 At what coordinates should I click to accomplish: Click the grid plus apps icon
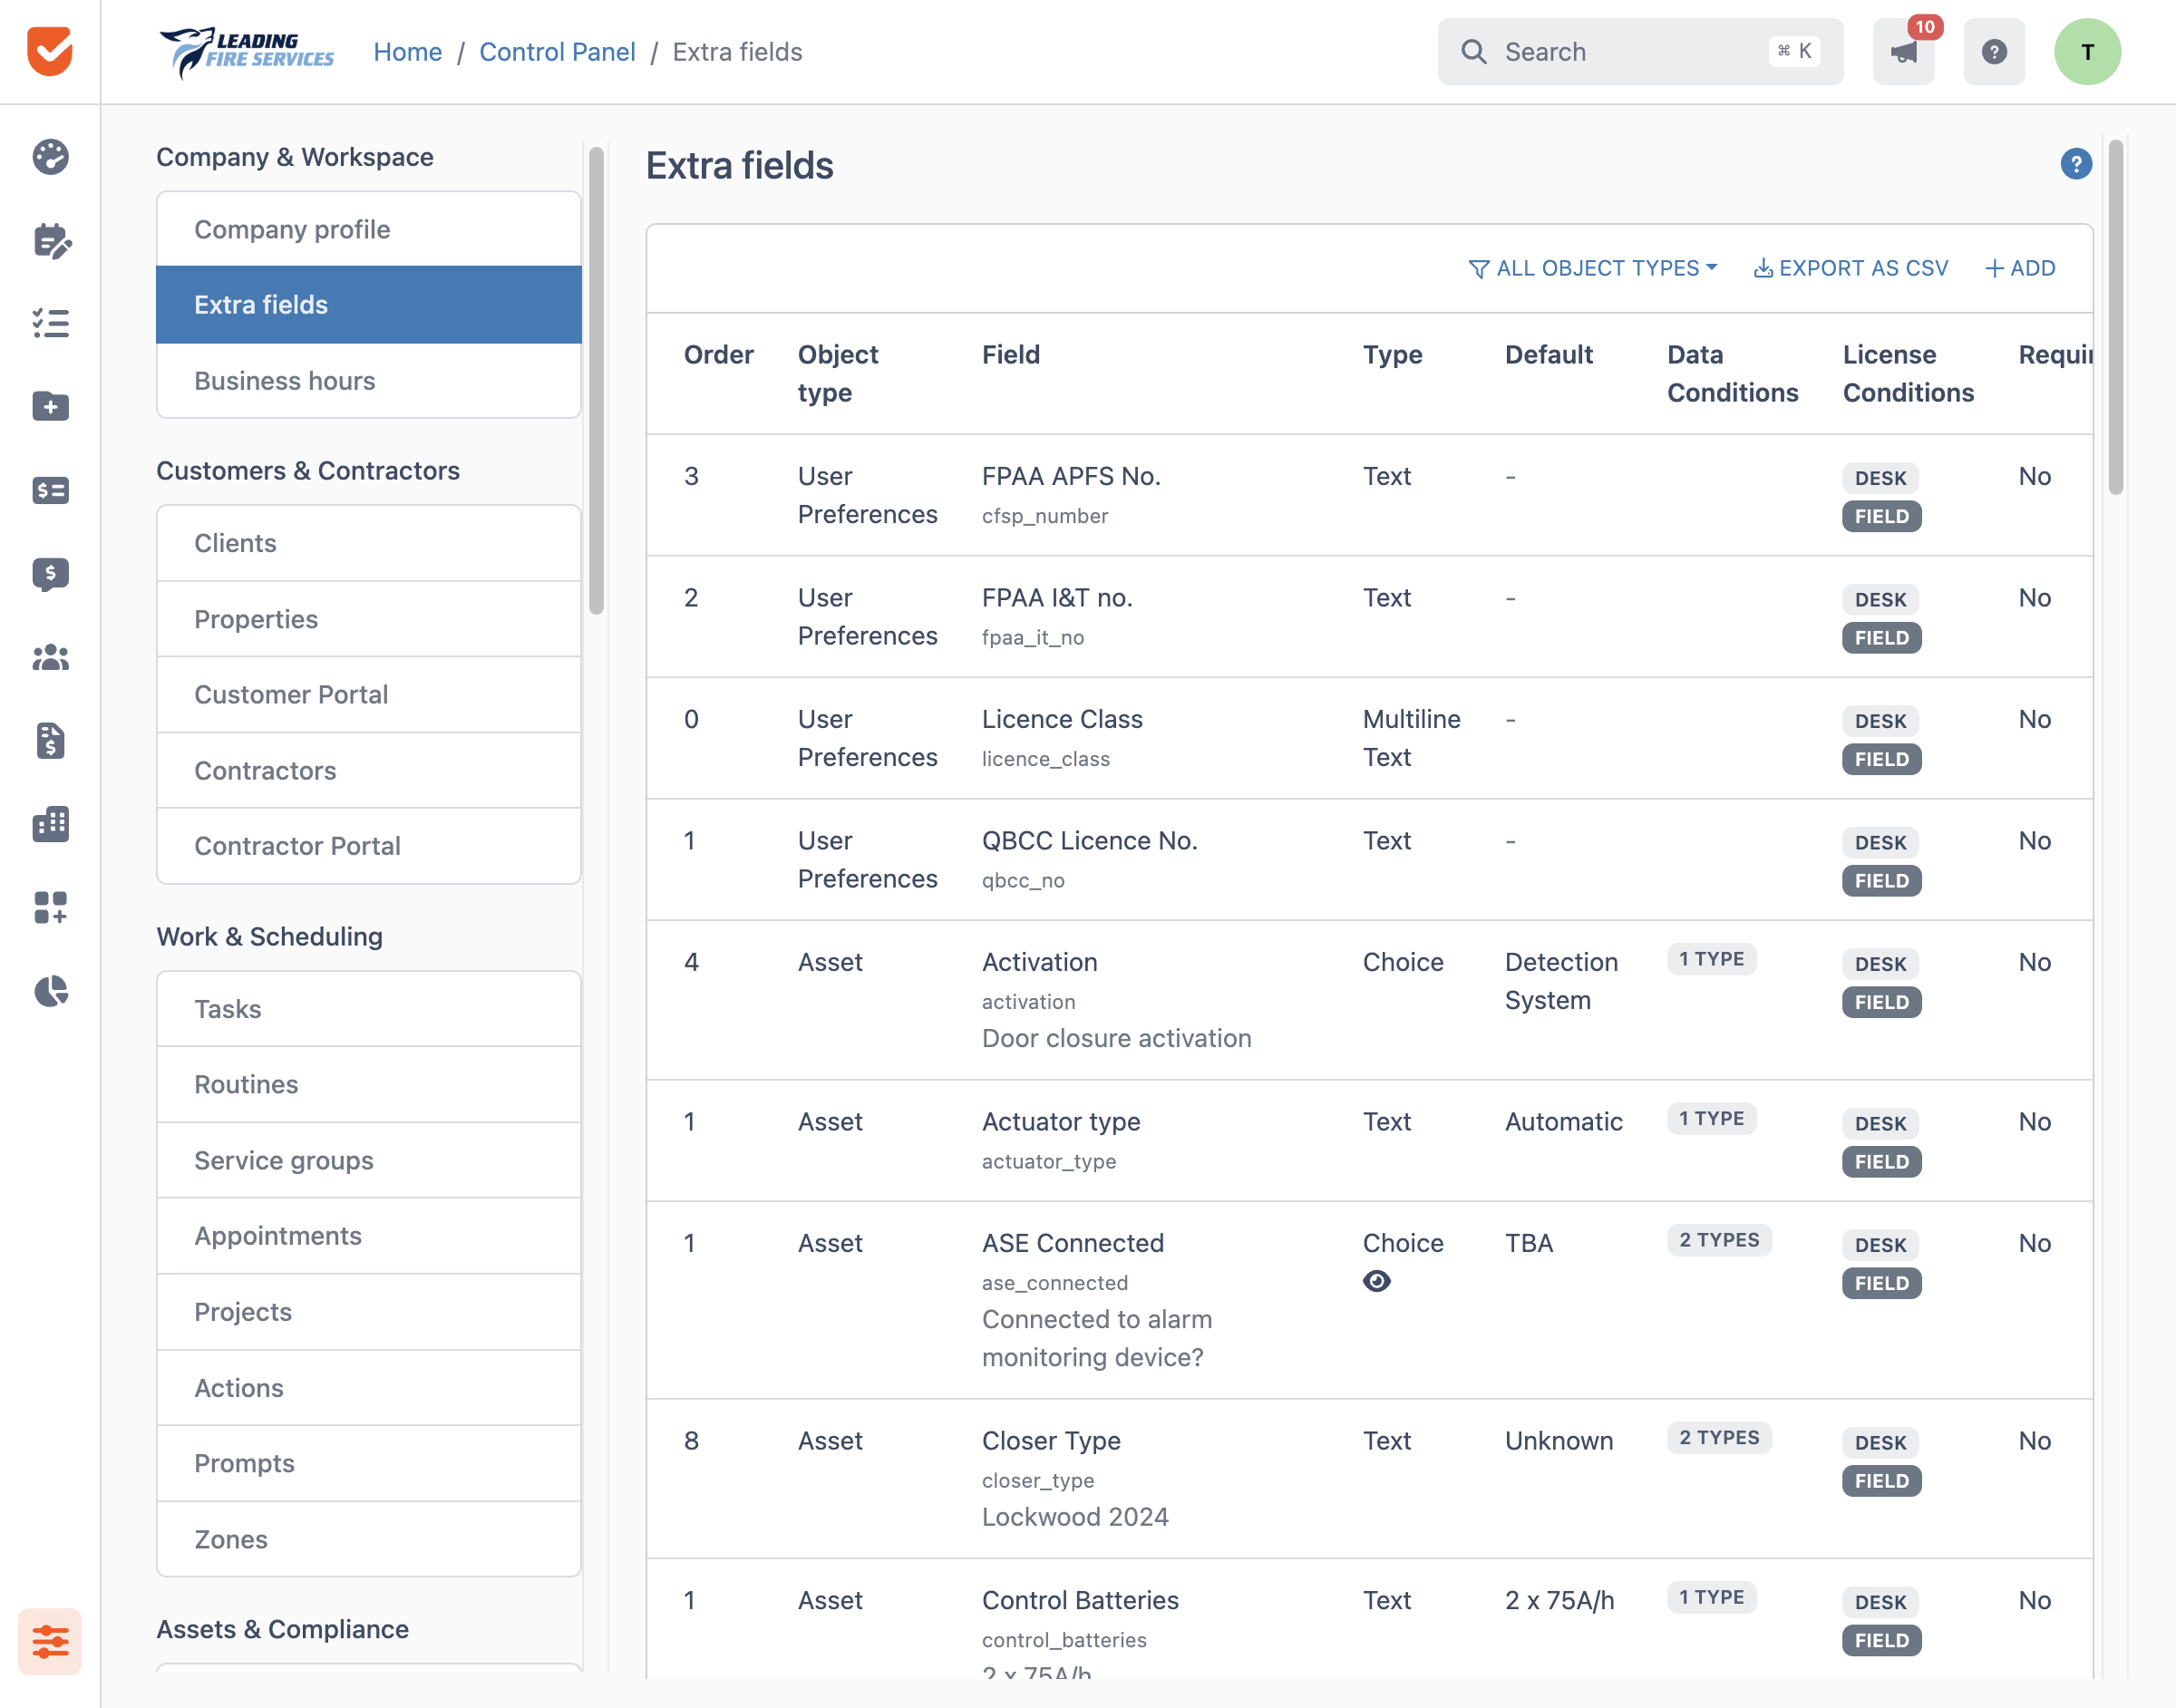[x=50, y=908]
